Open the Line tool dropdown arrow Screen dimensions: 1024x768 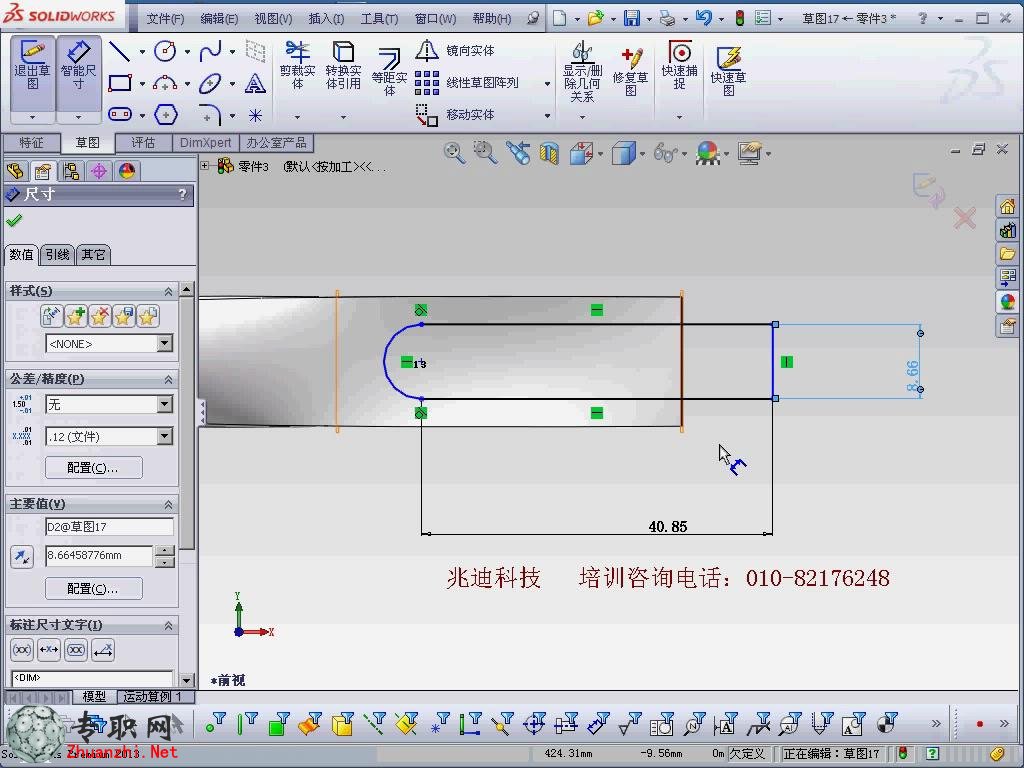142,52
